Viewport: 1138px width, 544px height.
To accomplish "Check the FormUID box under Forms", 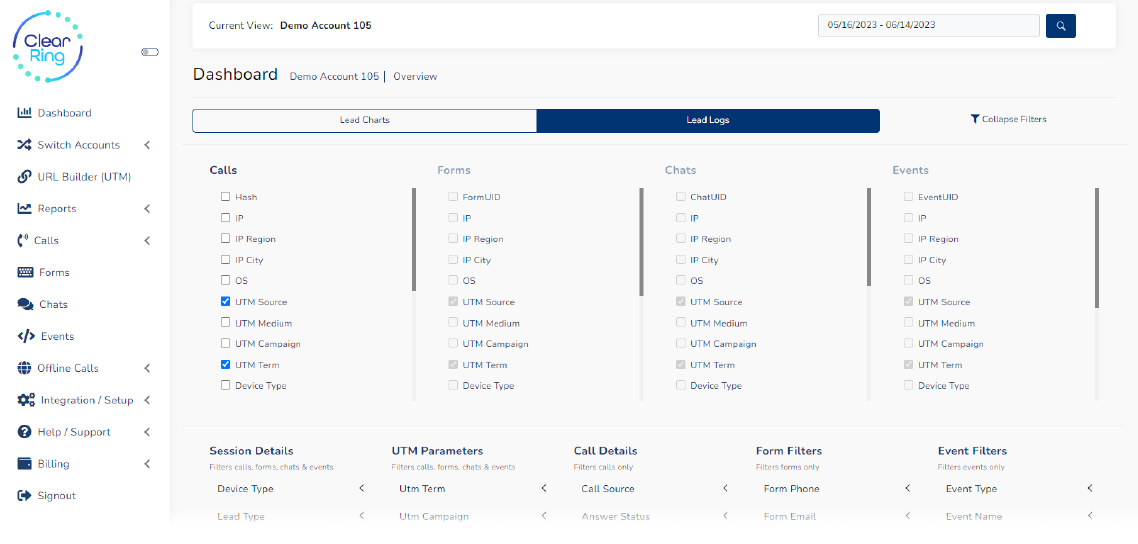I will 453,197.
